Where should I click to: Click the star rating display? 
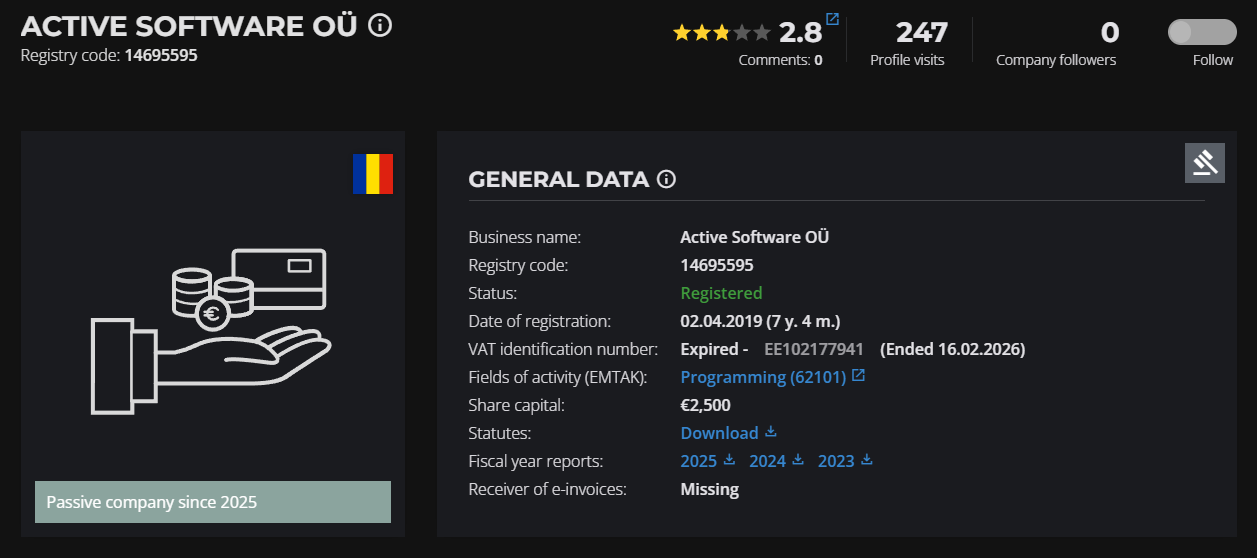click(721, 33)
